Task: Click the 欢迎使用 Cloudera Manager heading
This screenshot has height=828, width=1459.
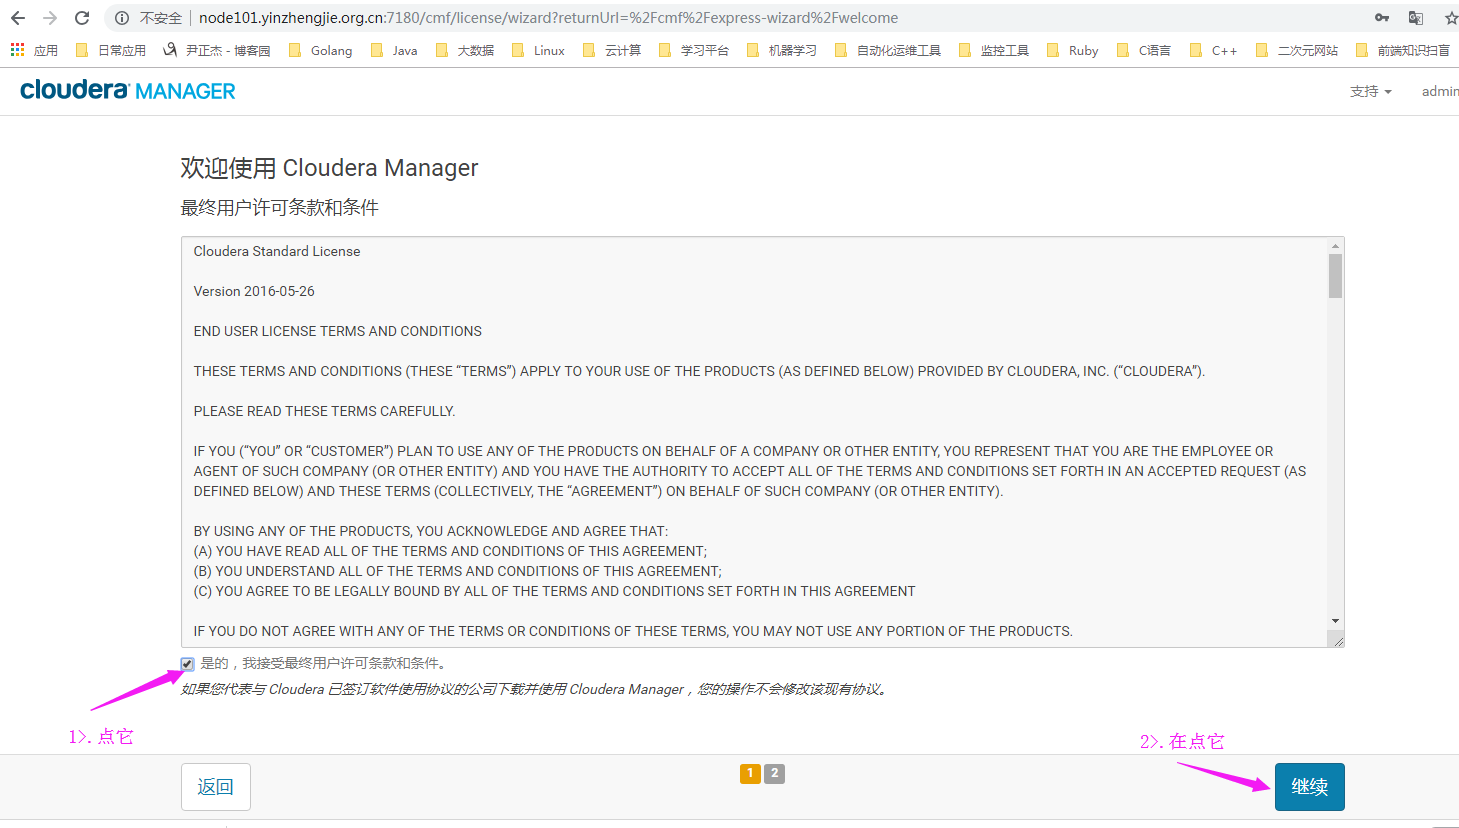Action: (329, 168)
